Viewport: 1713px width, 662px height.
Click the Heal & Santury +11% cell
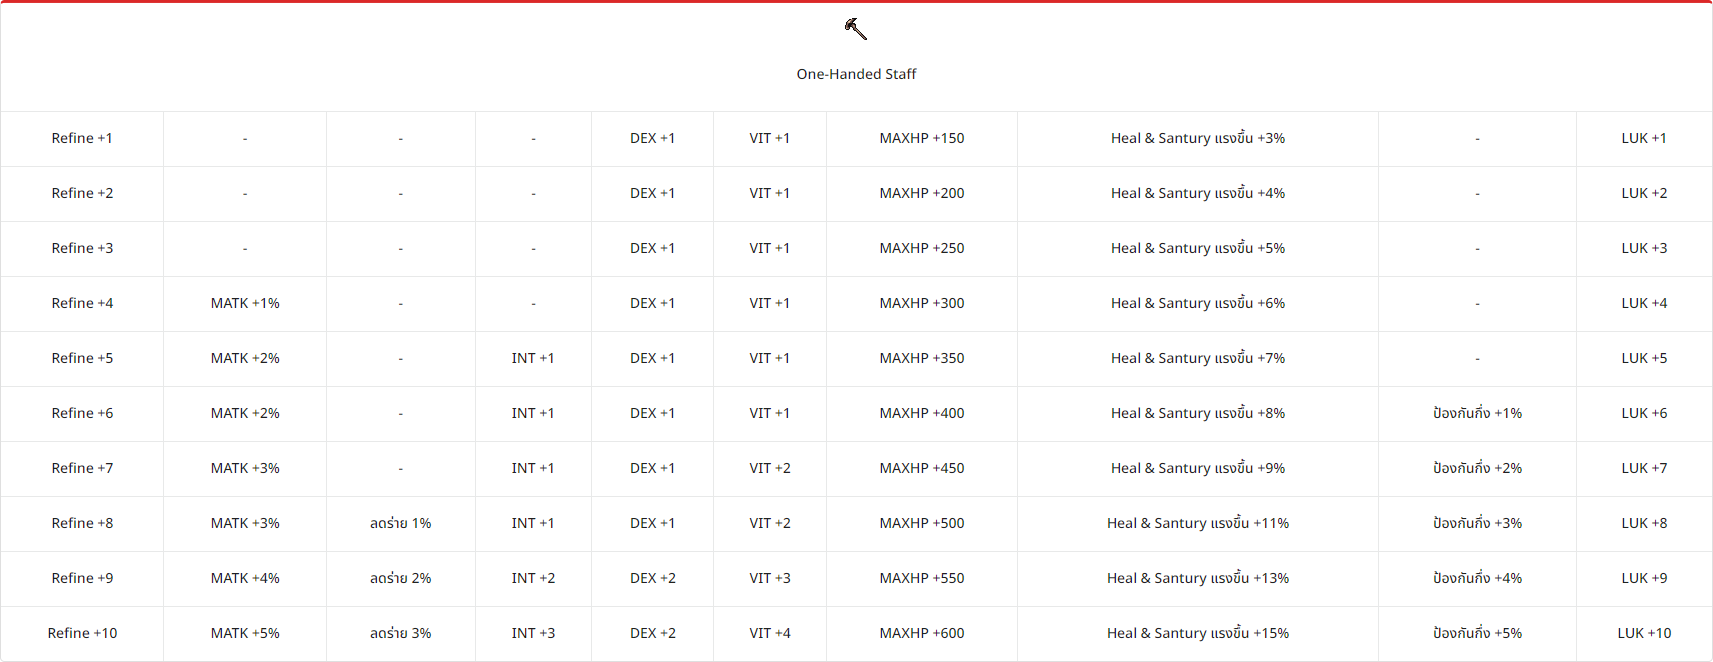1198,523
